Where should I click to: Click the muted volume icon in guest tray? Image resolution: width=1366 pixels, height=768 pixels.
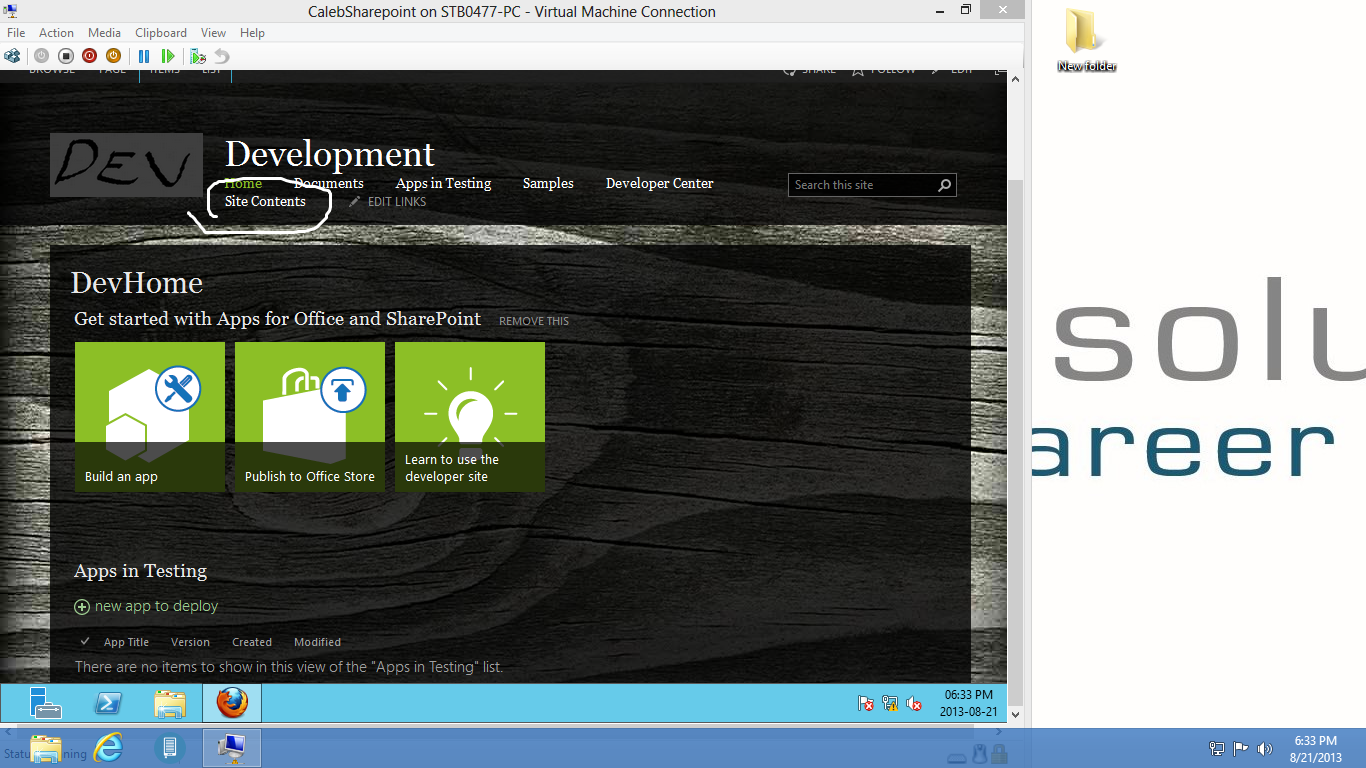pyautogui.click(x=914, y=703)
